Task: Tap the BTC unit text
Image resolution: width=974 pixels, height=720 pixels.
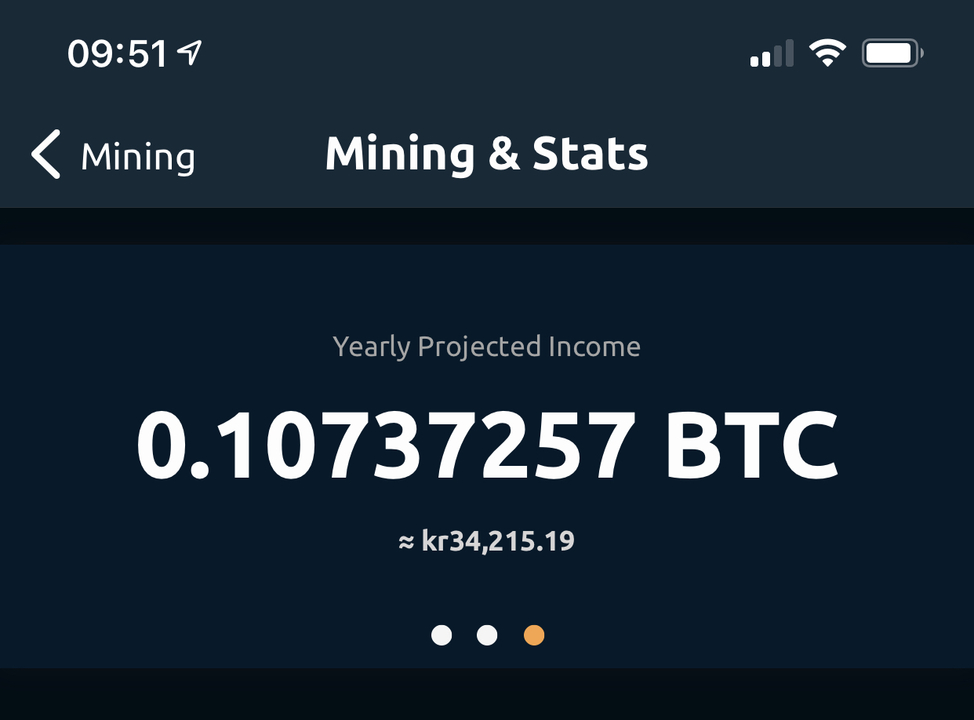Action: click(x=752, y=445)
